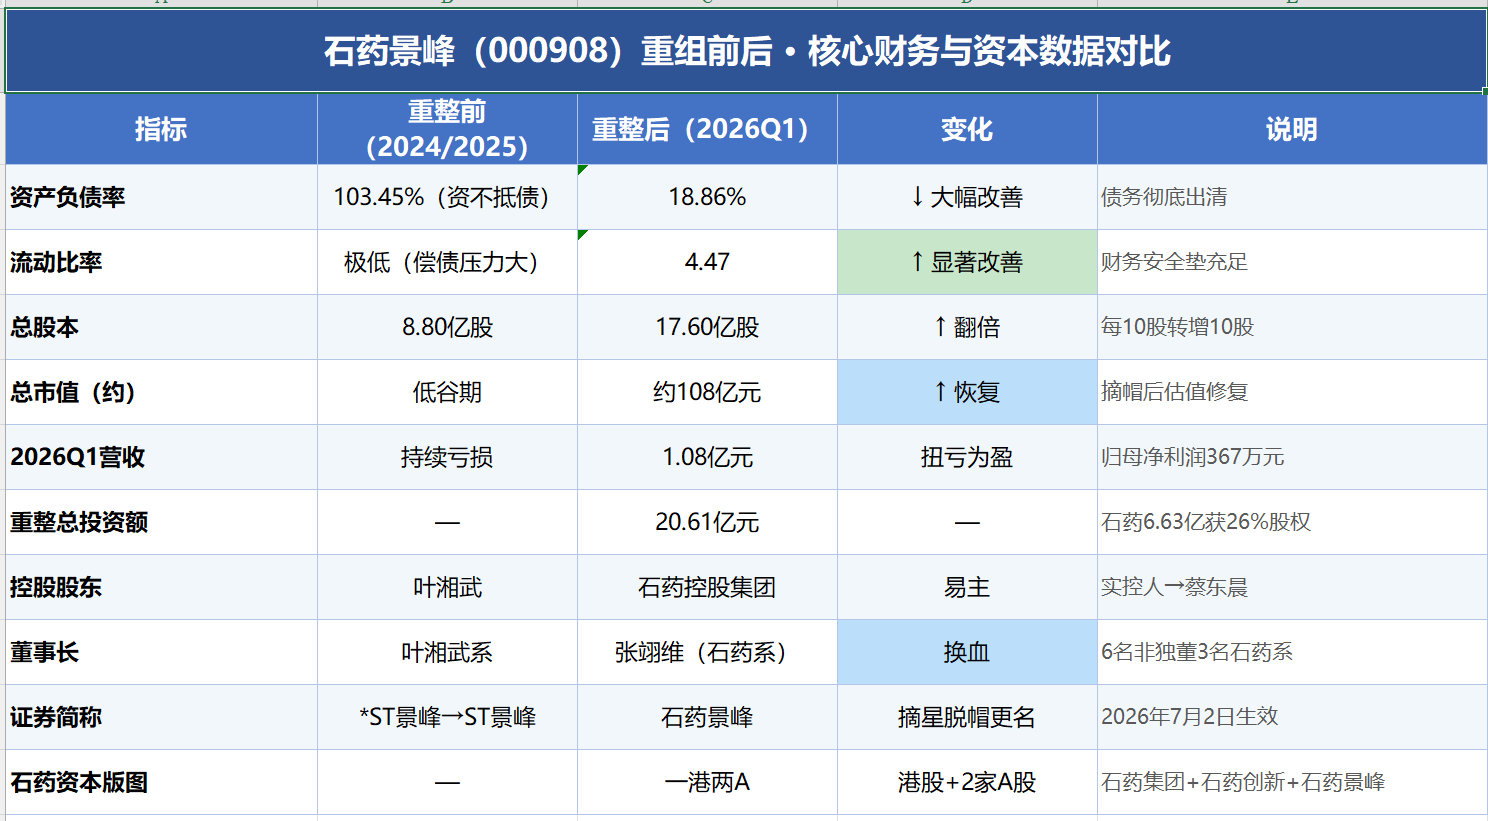Select cell 持续亏损

pos(447,457)
